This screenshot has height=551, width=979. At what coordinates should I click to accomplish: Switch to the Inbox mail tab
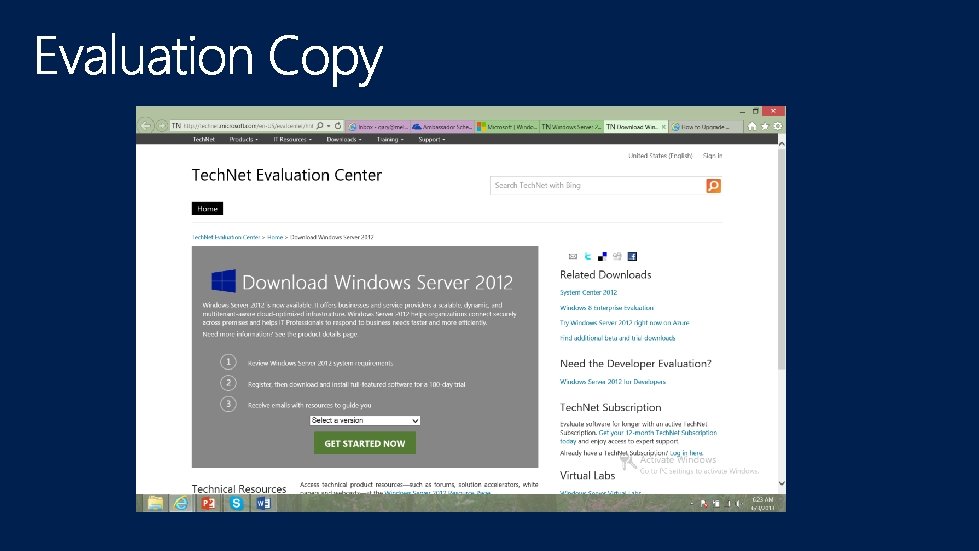(x=378, y=127)
